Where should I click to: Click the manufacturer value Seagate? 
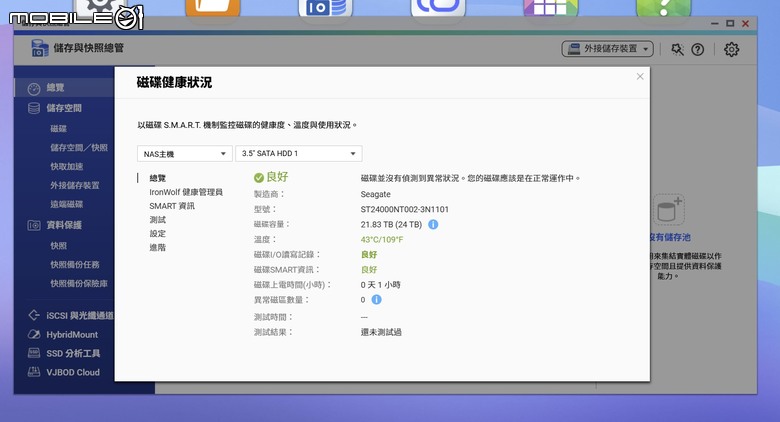(376, 194)
